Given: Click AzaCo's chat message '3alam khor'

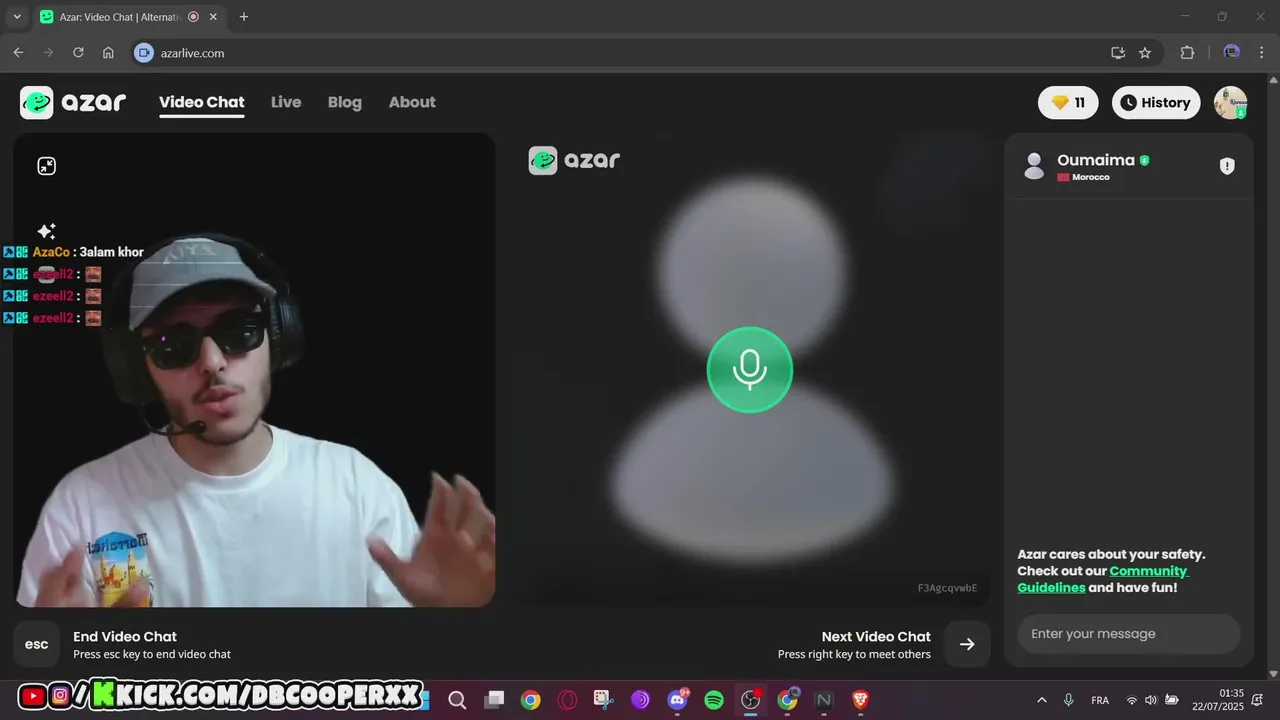Looking at the screenshot, I should (111, 252).
